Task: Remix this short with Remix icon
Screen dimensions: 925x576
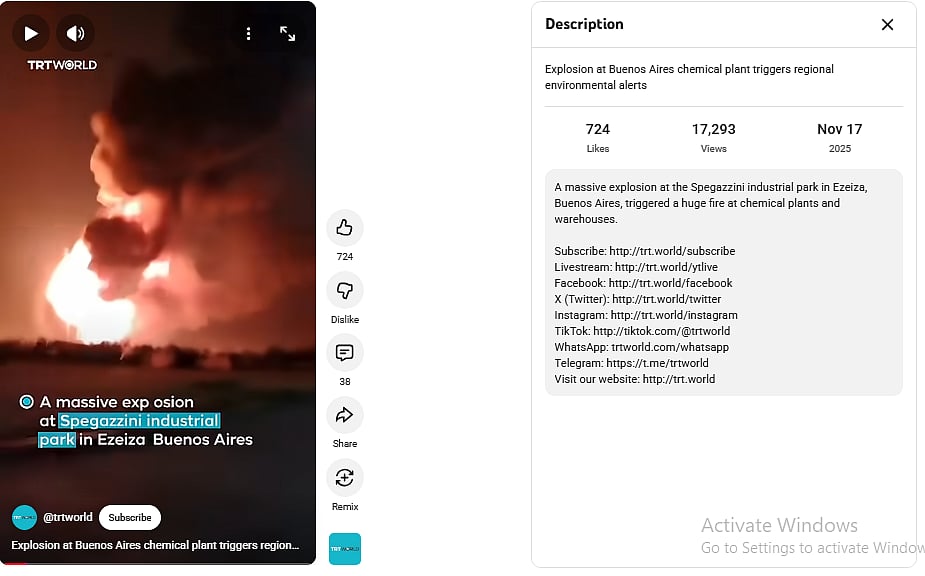Action: (345, 477)
